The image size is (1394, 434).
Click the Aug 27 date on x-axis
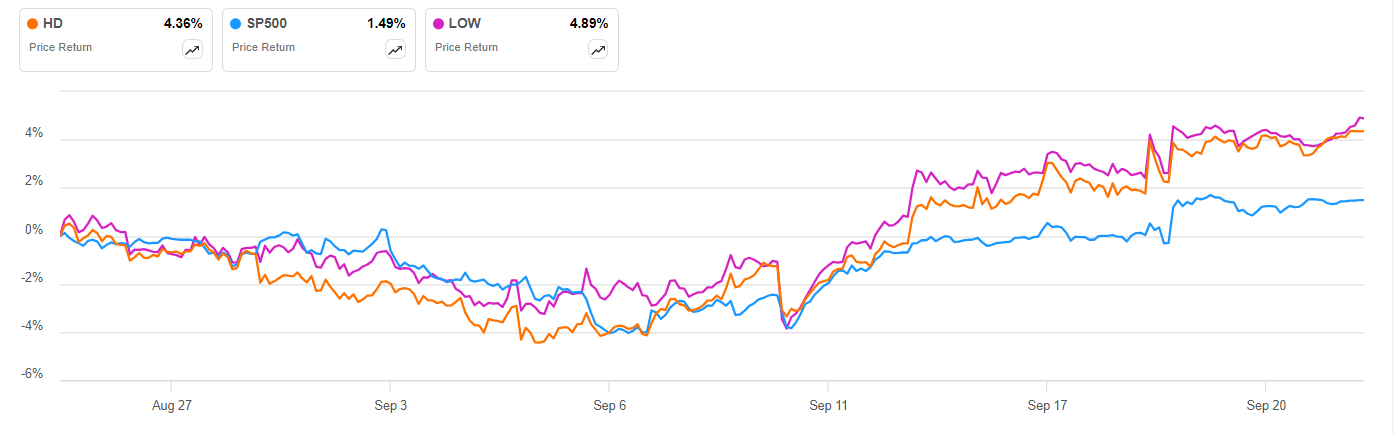[x=171, y=406]
